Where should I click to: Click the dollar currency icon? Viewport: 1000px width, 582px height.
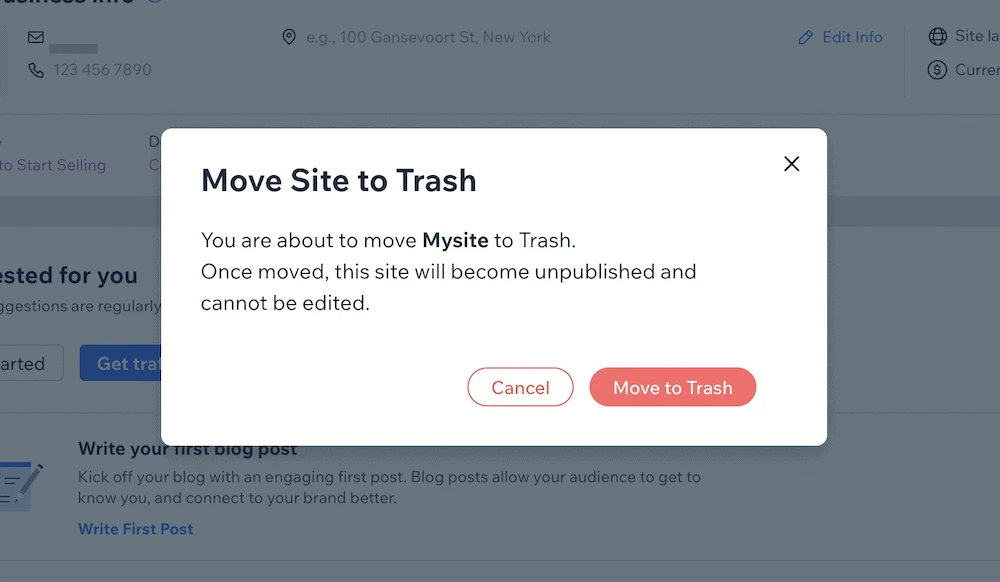pos(937,69)
